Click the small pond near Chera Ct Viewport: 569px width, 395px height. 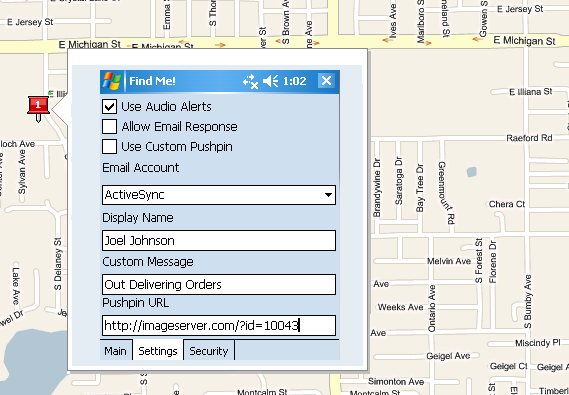coord(471,172)
